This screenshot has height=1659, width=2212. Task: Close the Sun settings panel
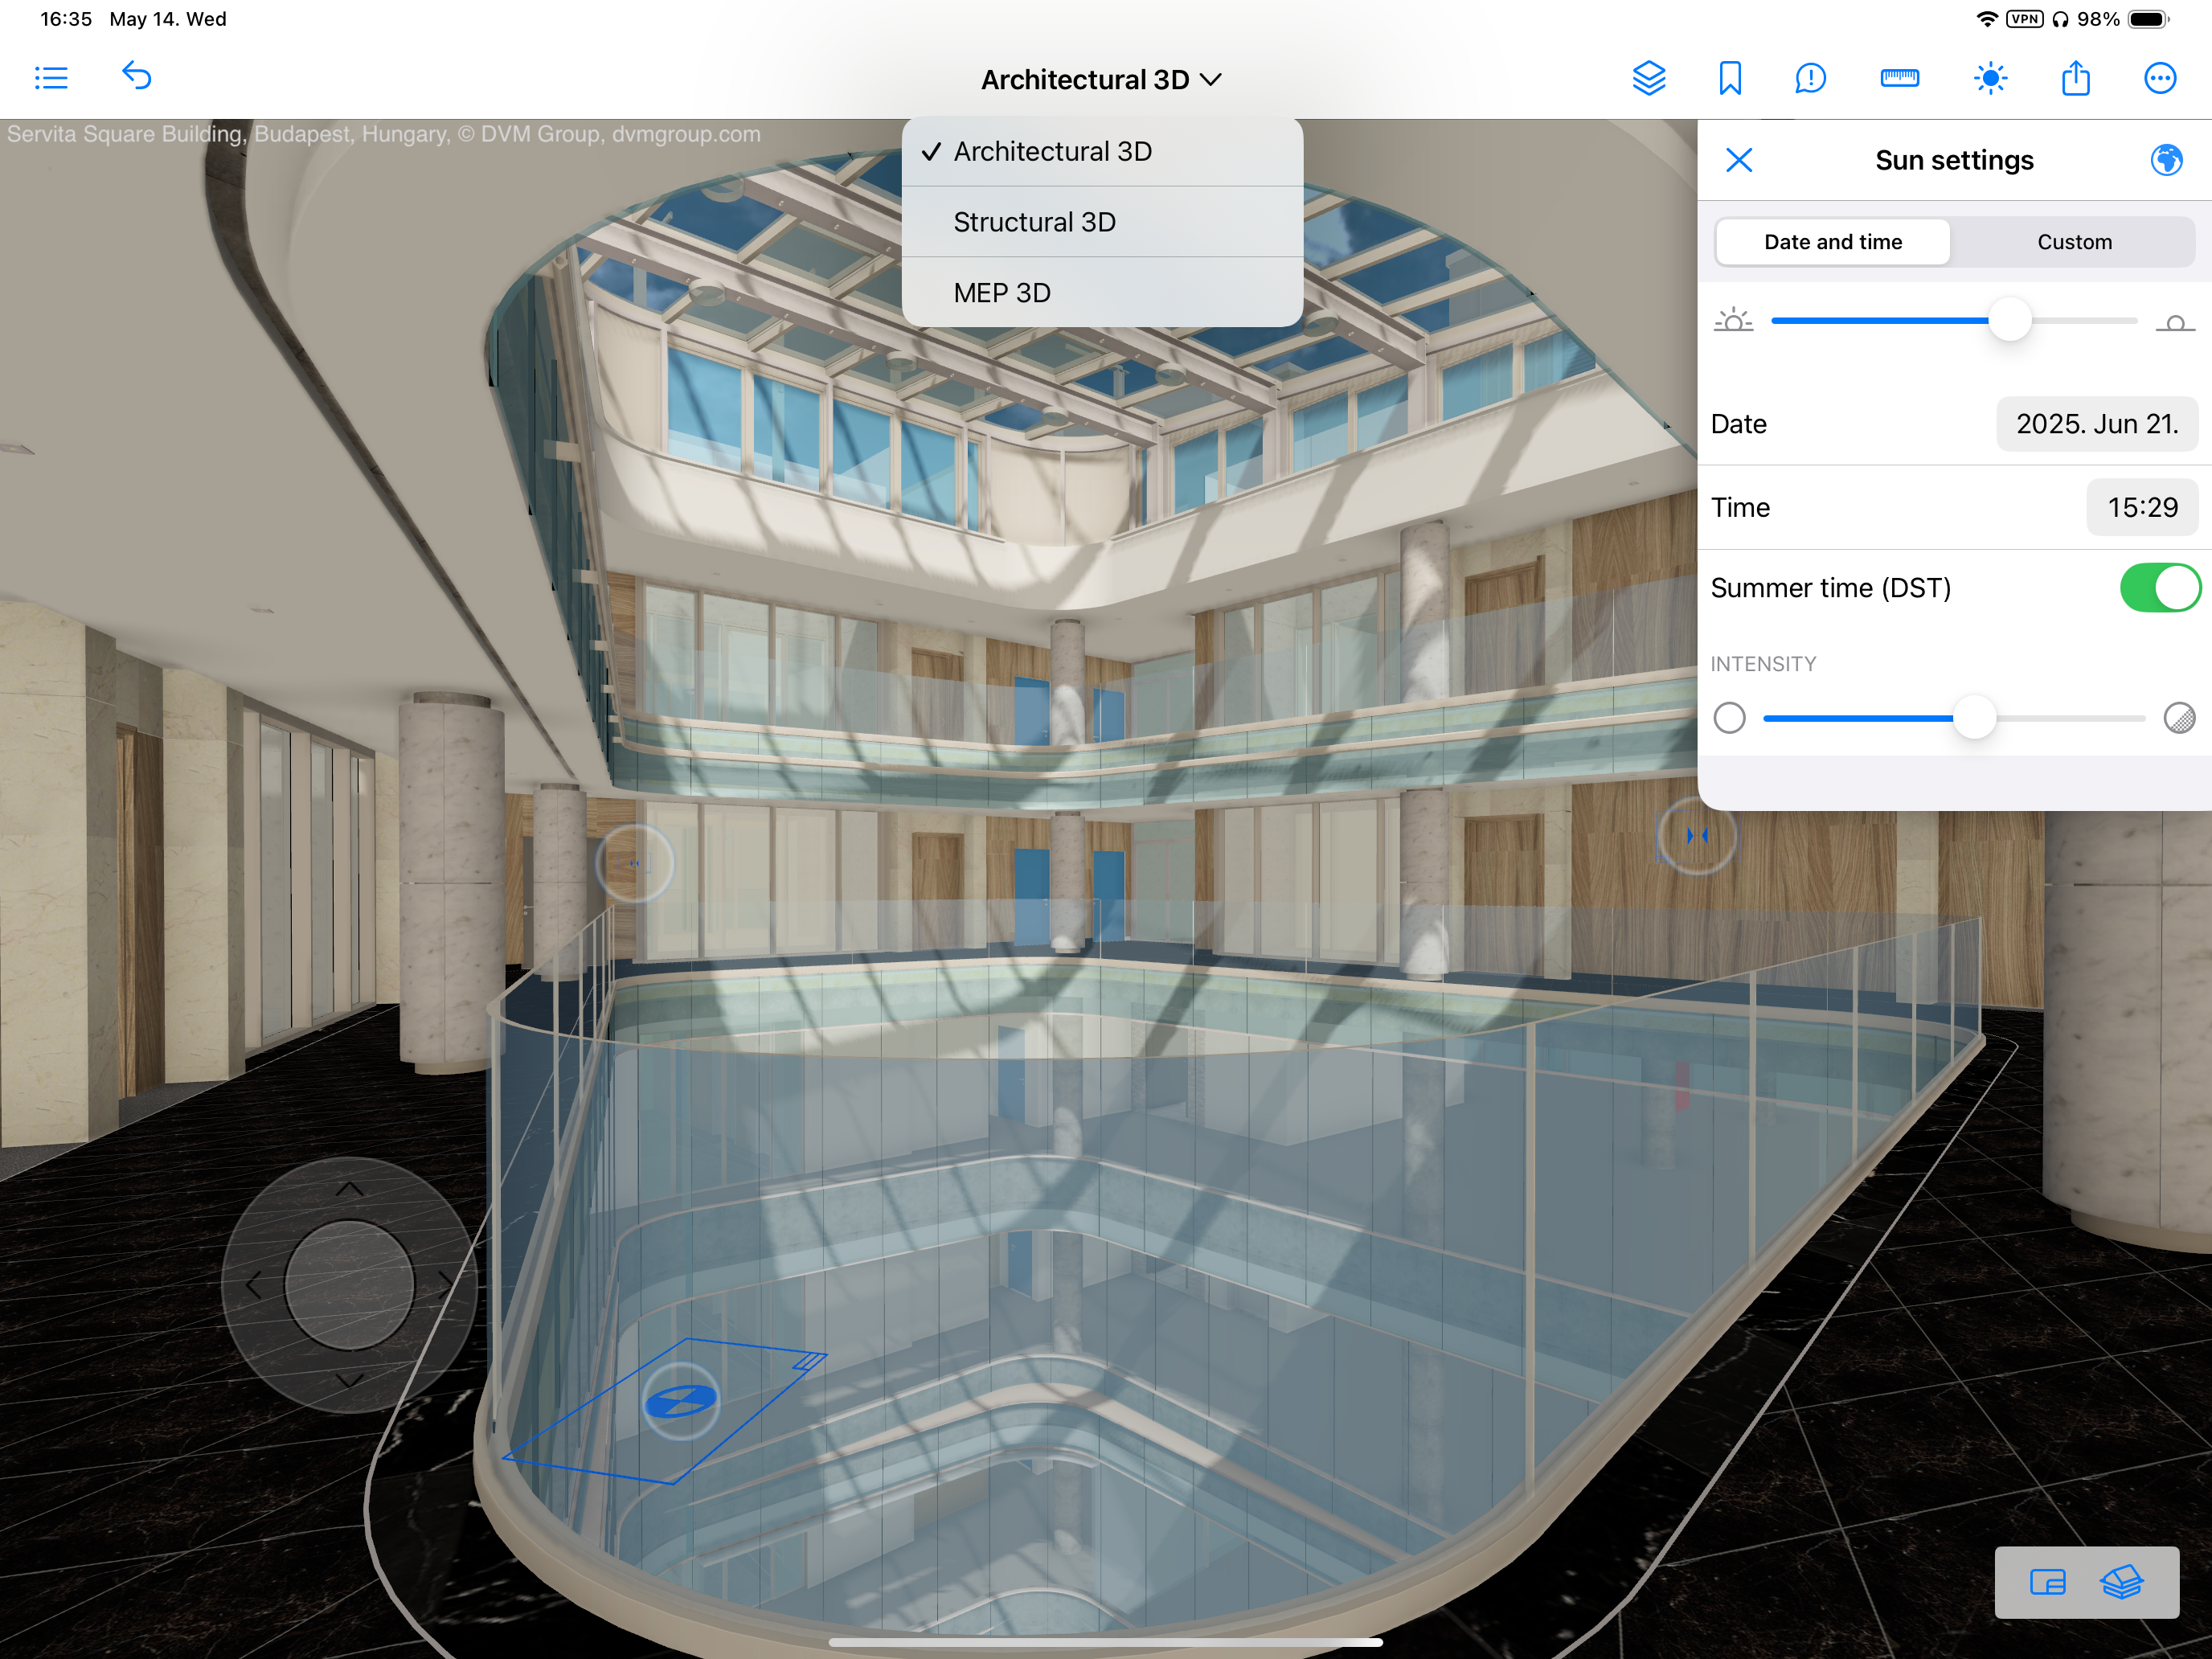pos(1739,160)
